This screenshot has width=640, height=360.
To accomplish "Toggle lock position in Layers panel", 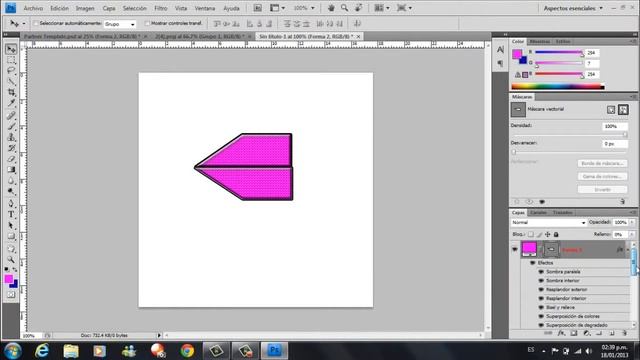I will pos(547,234).
